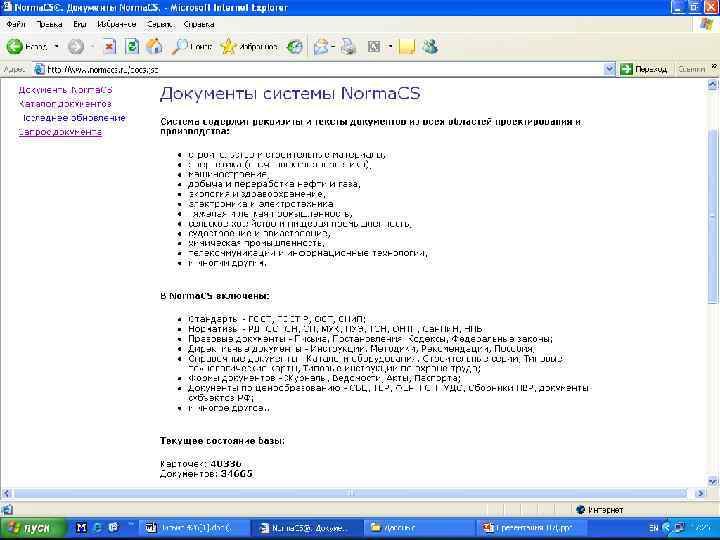Open the Последнее обновление link
Screen dimensions: 720x540
point(74,118)
